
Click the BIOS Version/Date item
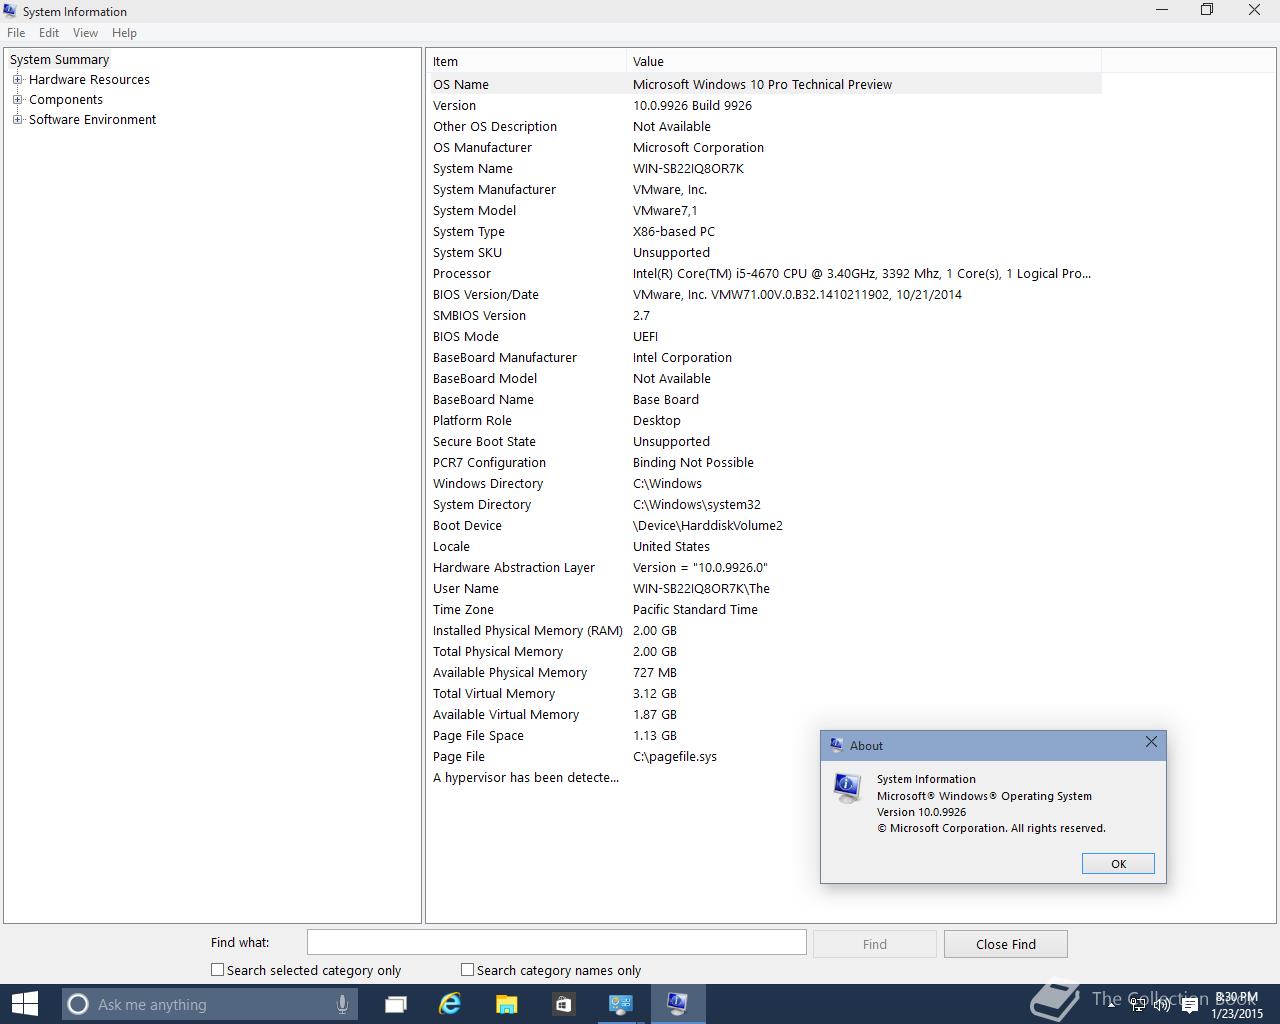pyautogui.click(x=485, y=294)
